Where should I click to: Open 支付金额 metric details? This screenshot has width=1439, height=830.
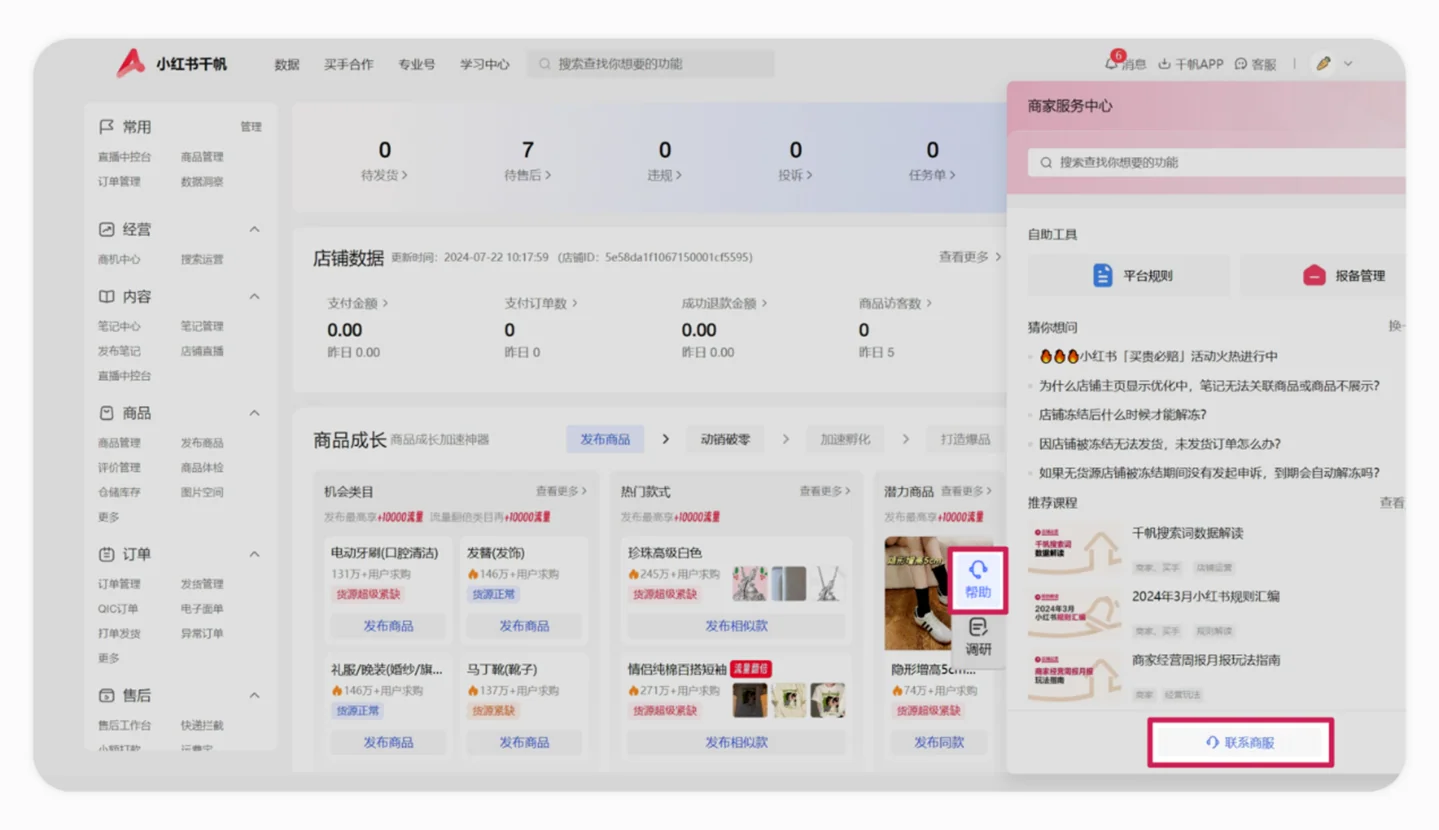357,303
